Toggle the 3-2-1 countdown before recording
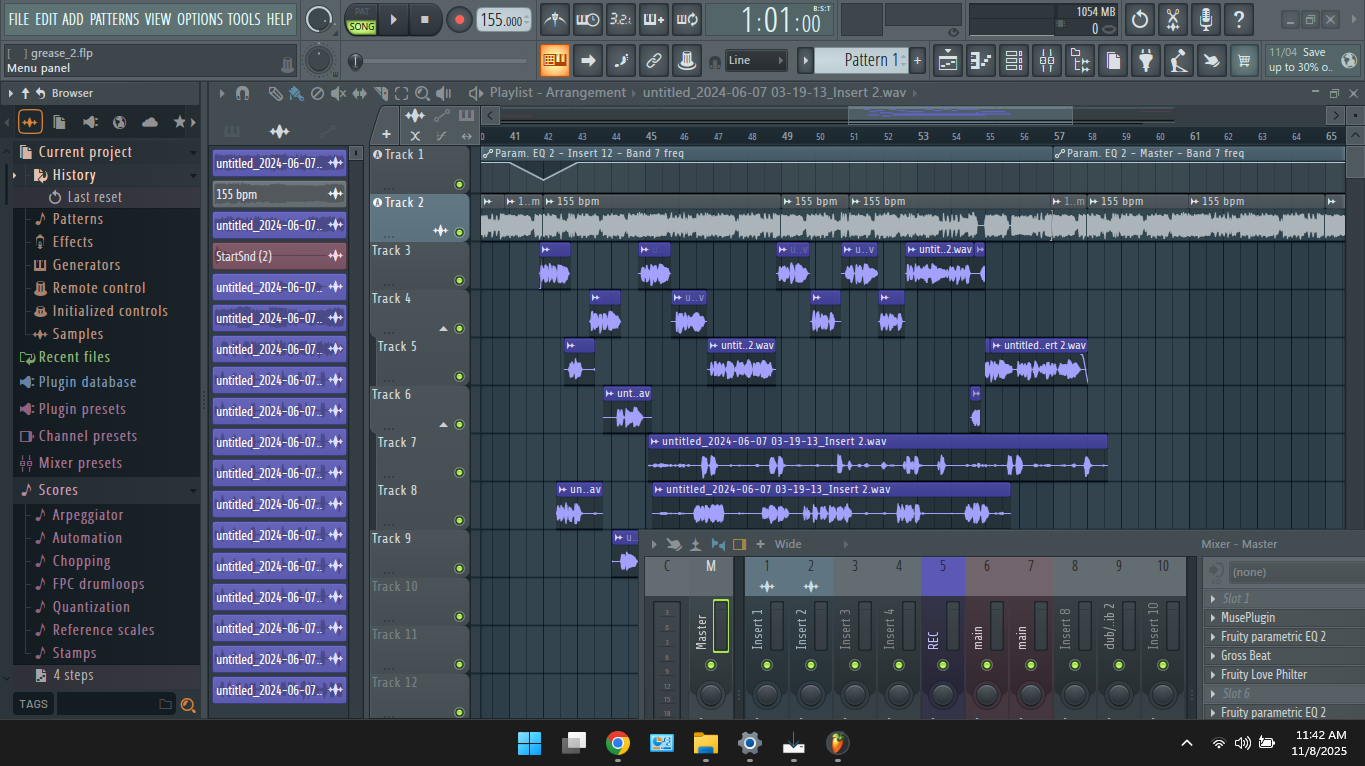This screenshot has width=1365, height=766. [x=621, y=19]
